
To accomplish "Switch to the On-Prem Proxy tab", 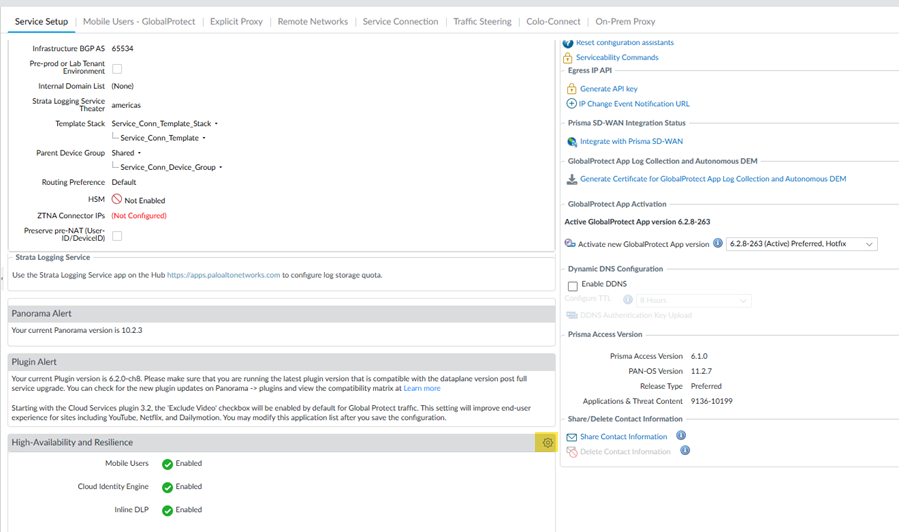I will point(625,21).
